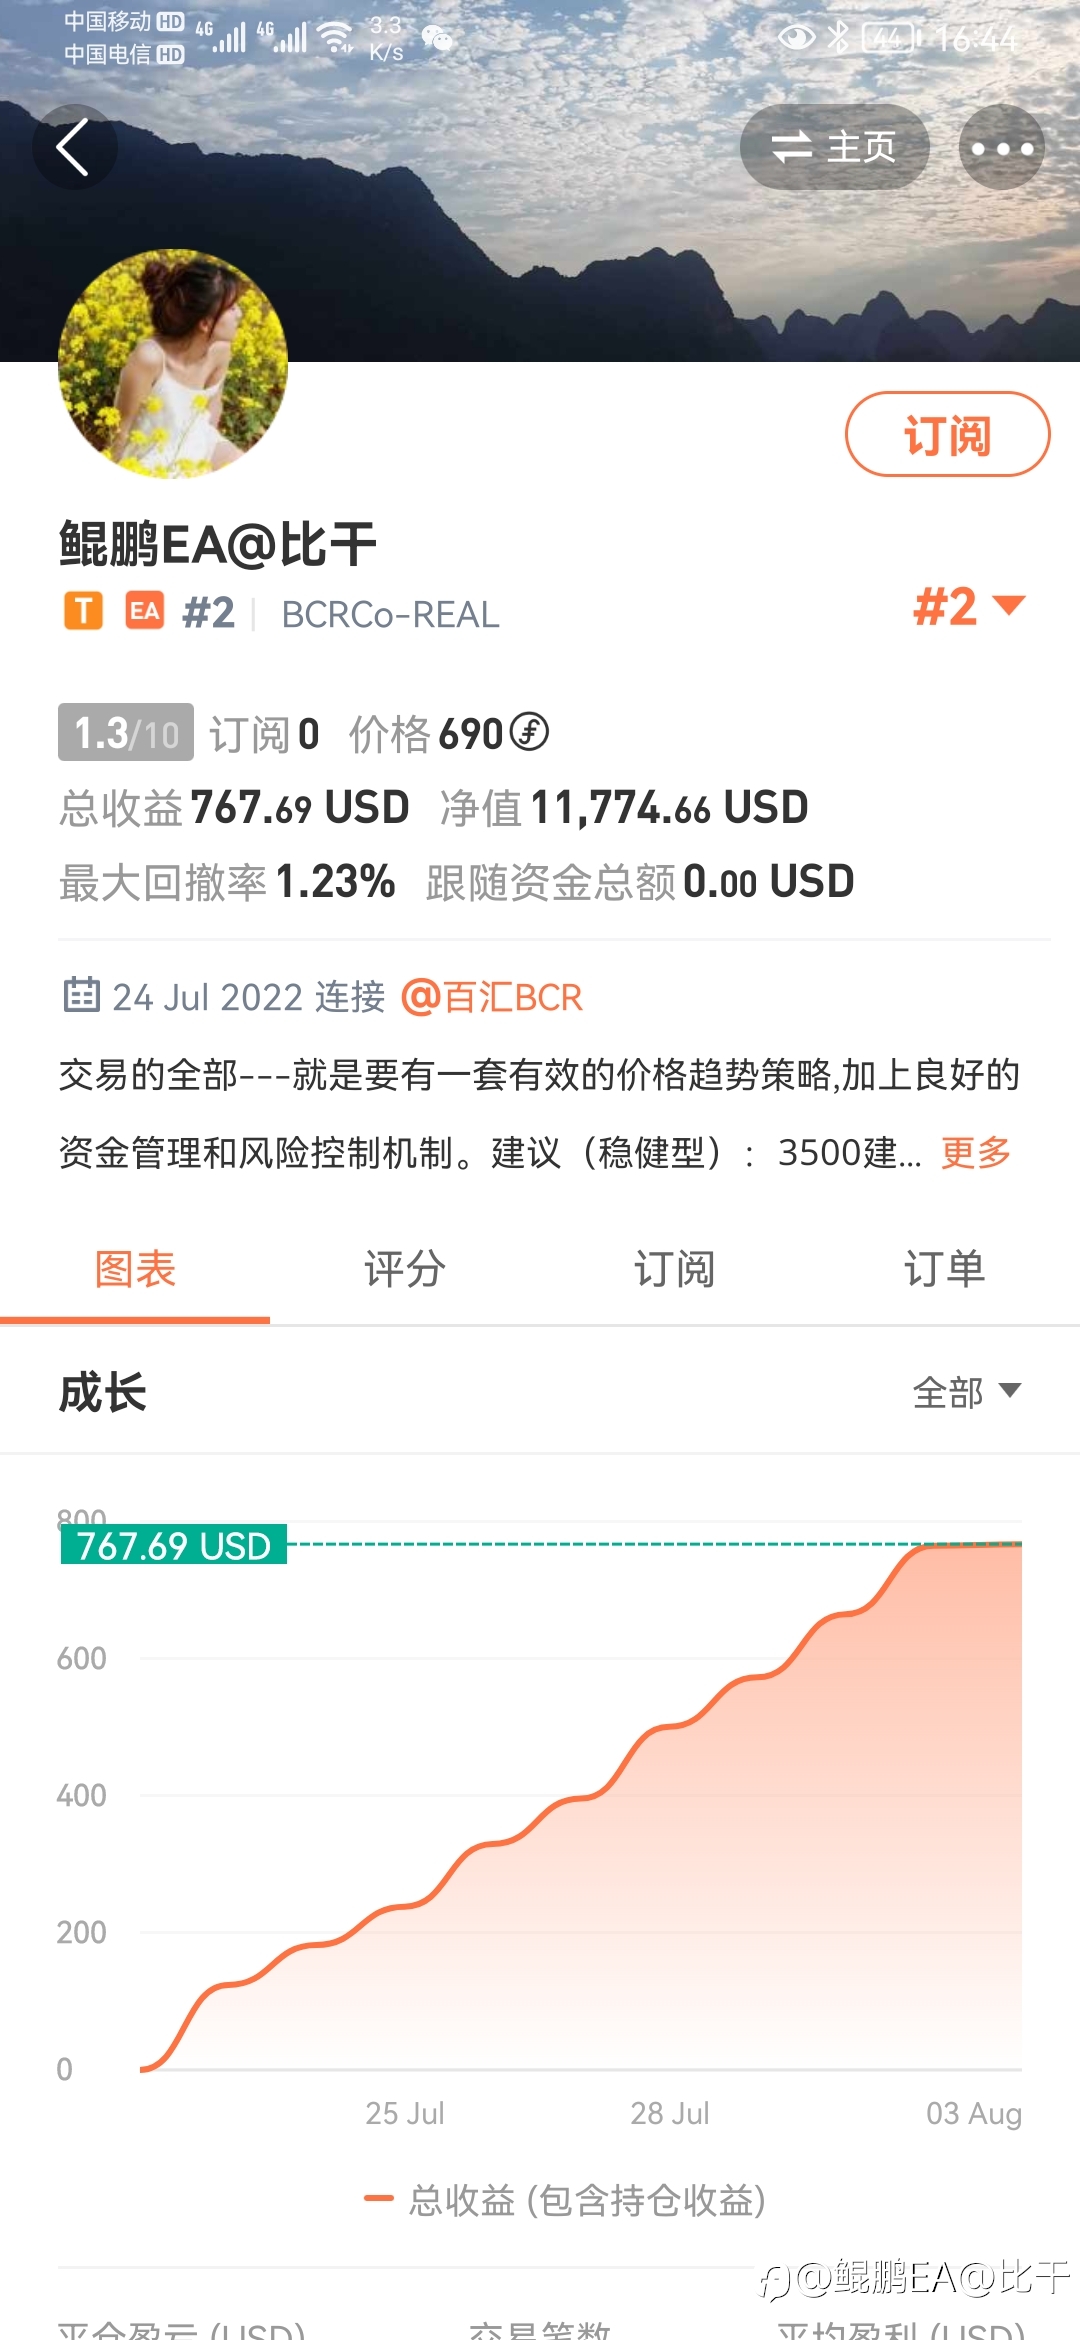
Task: Switch to the 订阅 tab
Action: coord(675,1270)
